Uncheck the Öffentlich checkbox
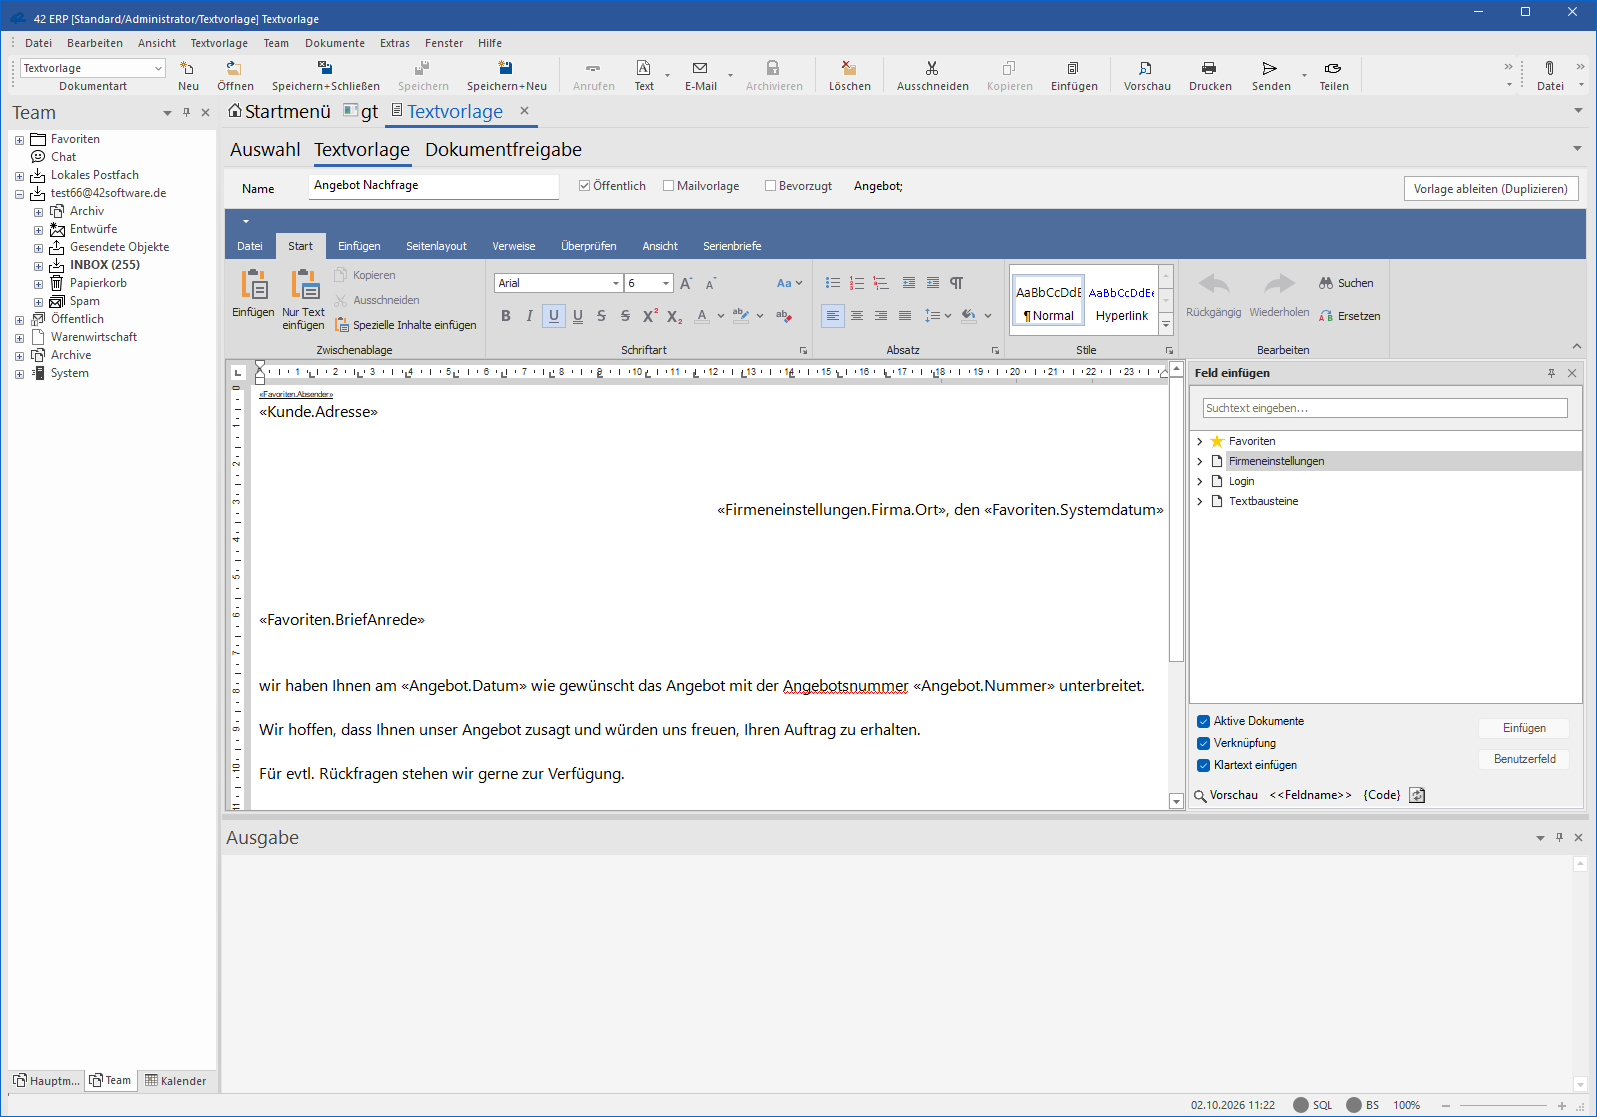 (585, 186)
